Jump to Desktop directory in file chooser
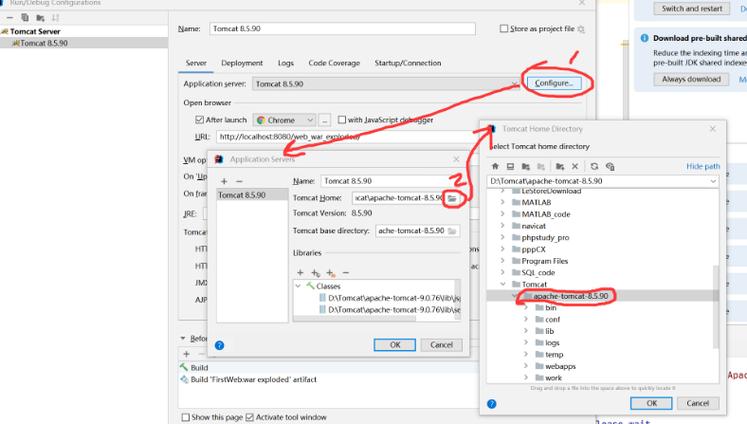 (x=510, y=166)
